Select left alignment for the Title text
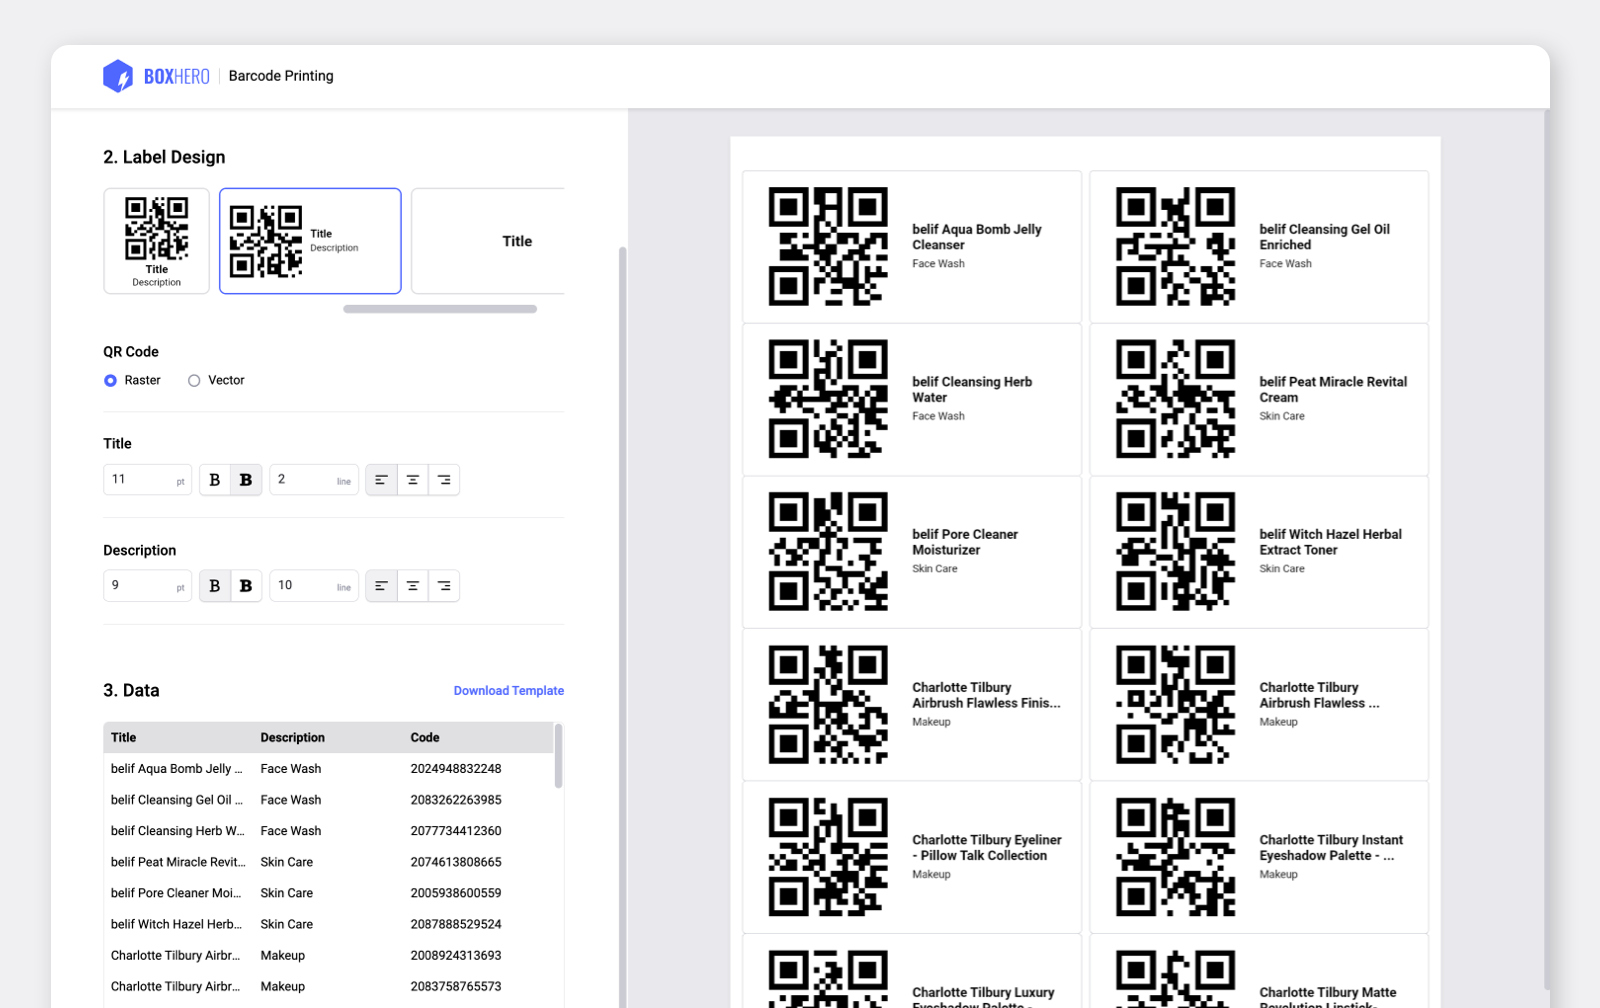This screenshot has height=1008, width=1600. (381, 479)
